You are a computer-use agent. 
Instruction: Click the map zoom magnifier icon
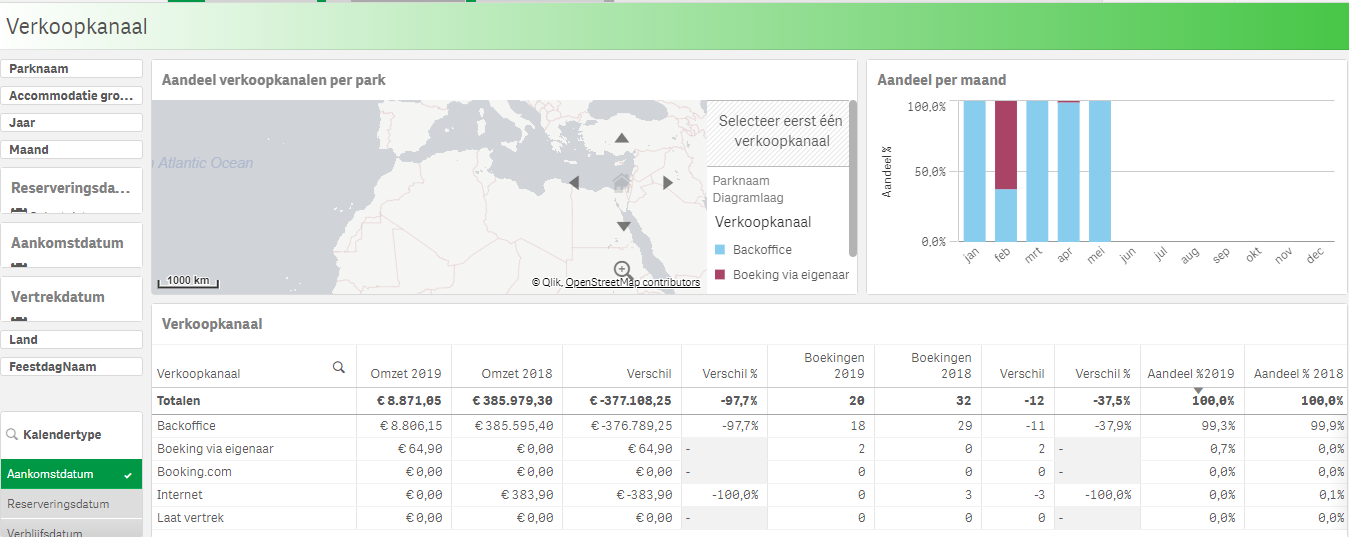[623, 269]
